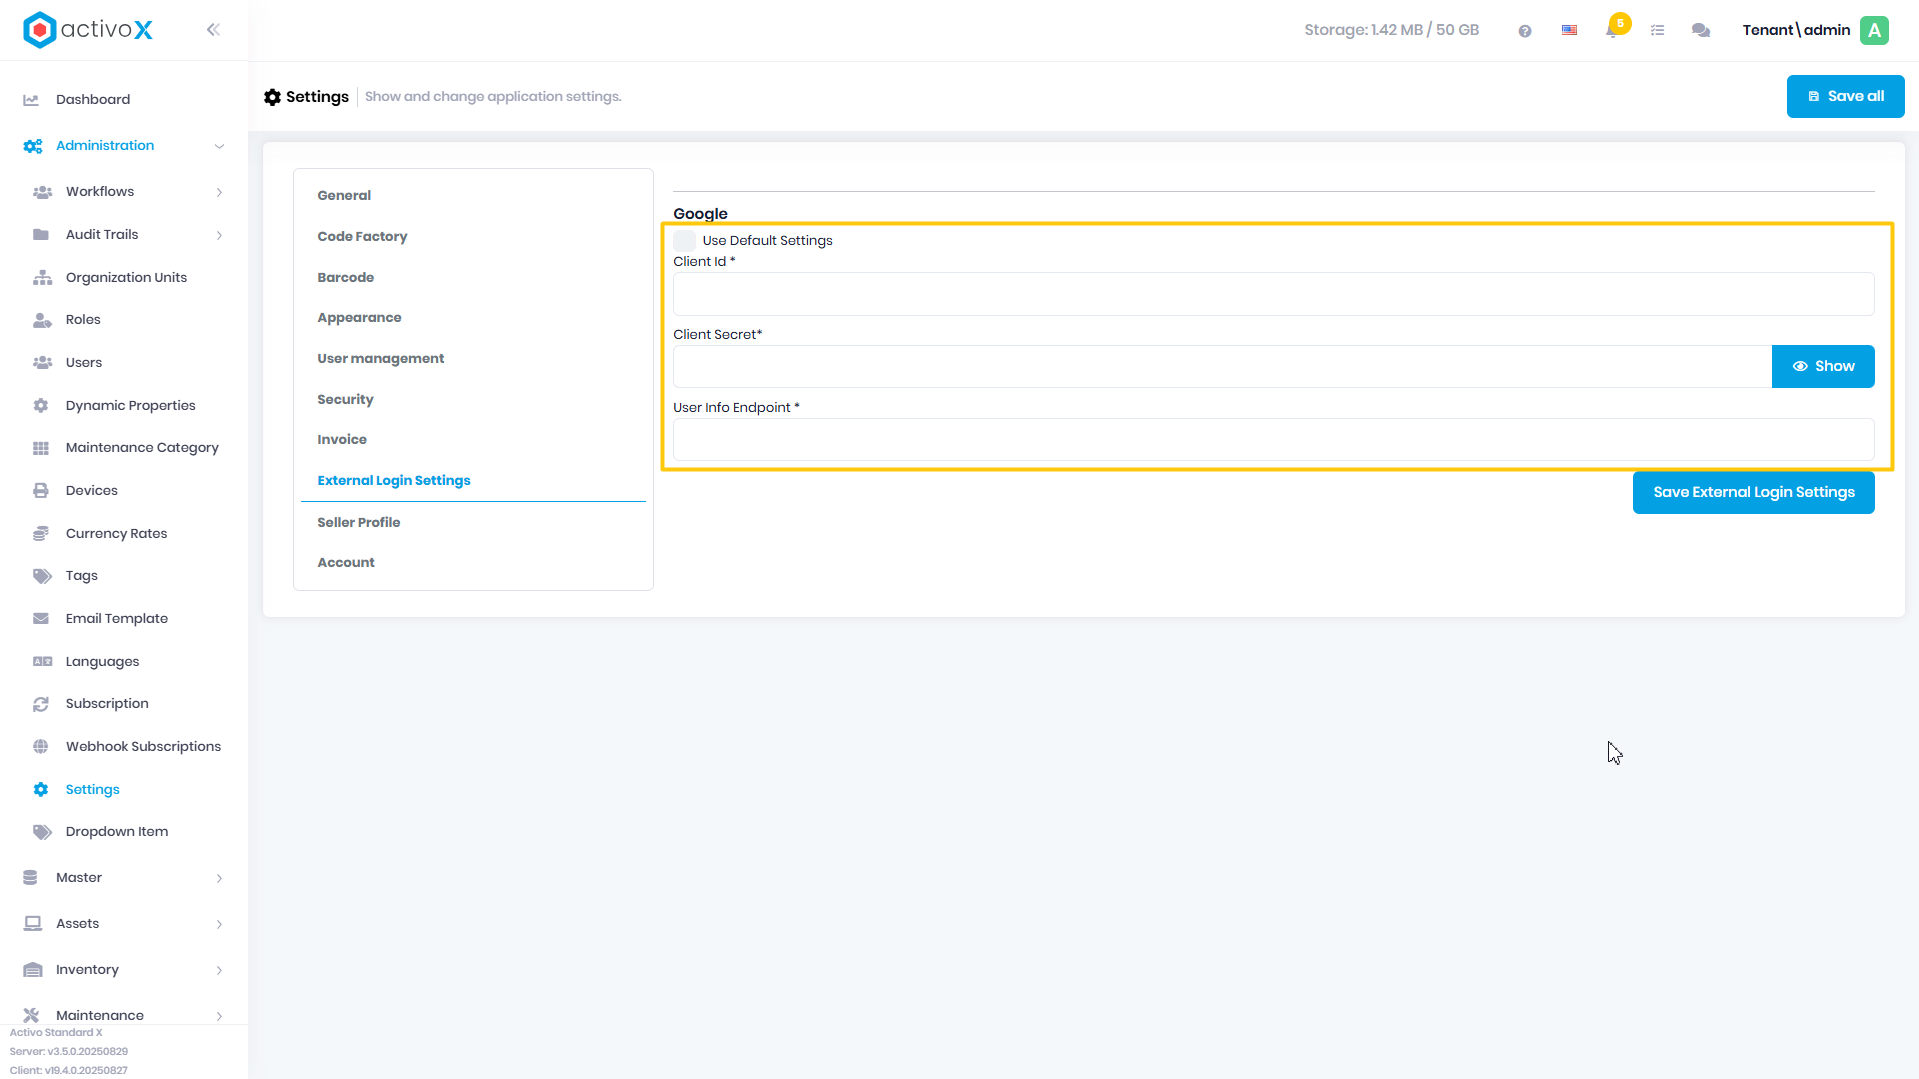Click the Roles icon in sidebar

pos(42,320)
